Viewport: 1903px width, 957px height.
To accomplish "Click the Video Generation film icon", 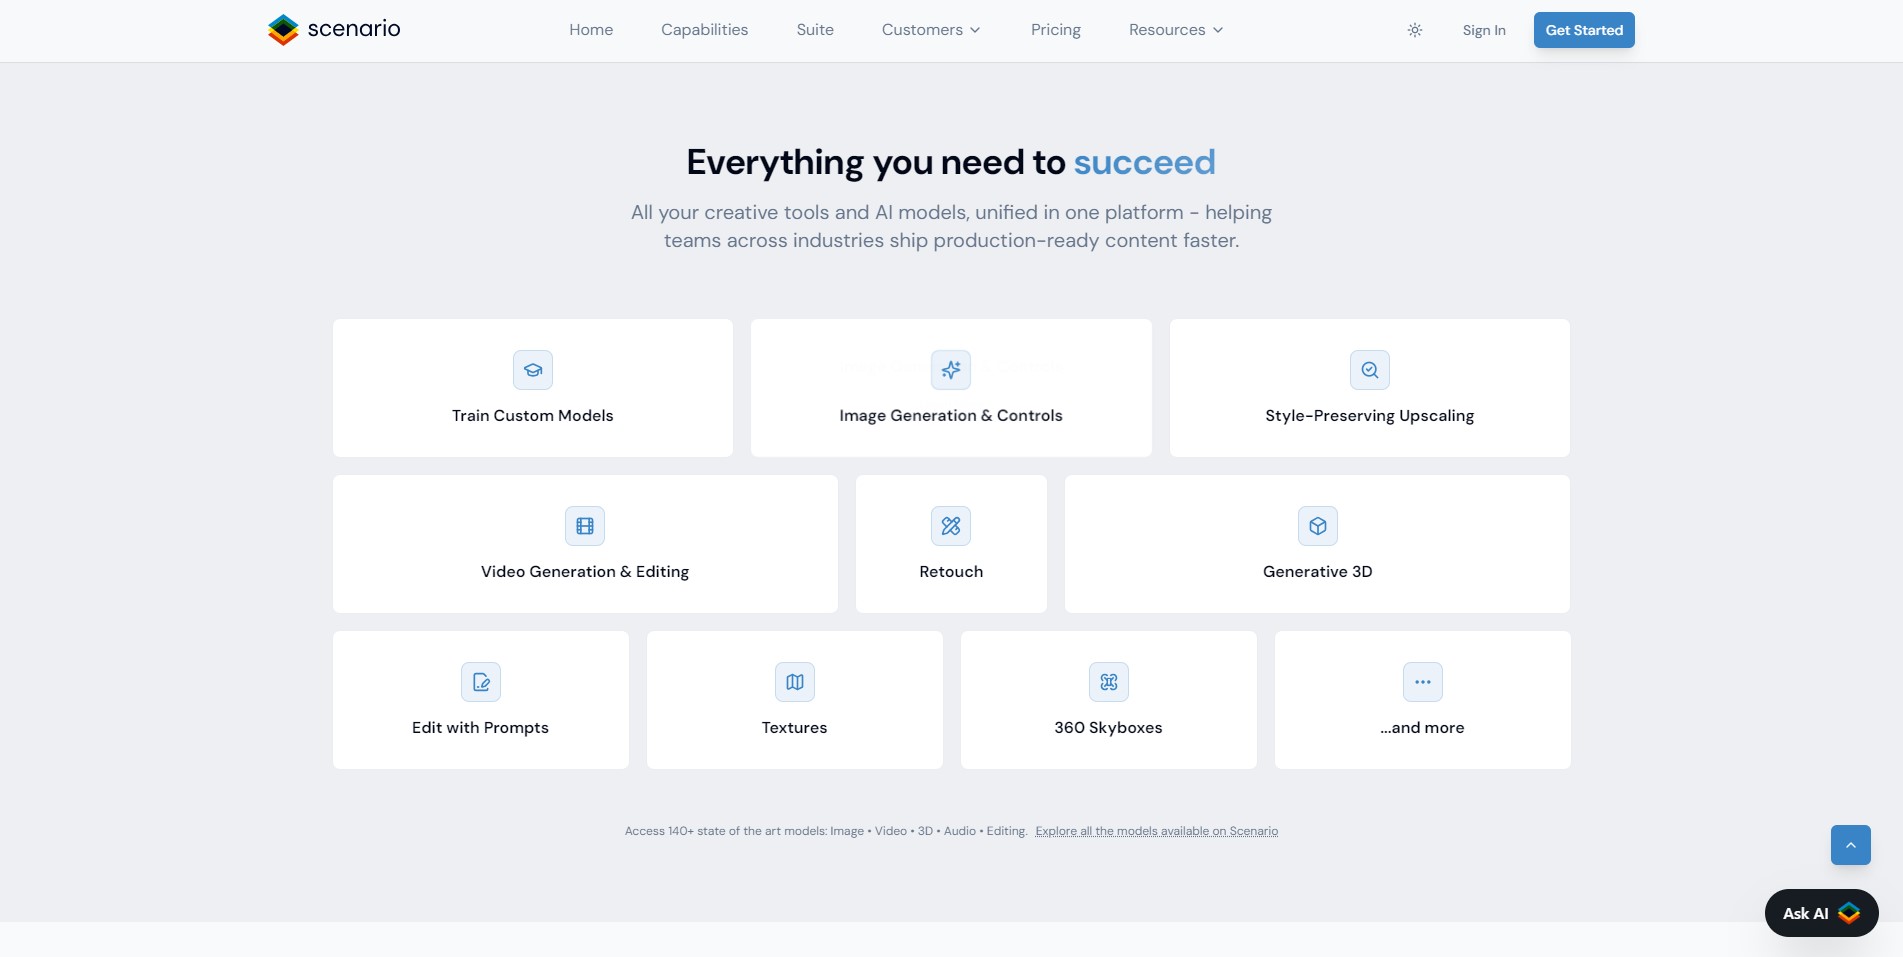I will 585,526.
